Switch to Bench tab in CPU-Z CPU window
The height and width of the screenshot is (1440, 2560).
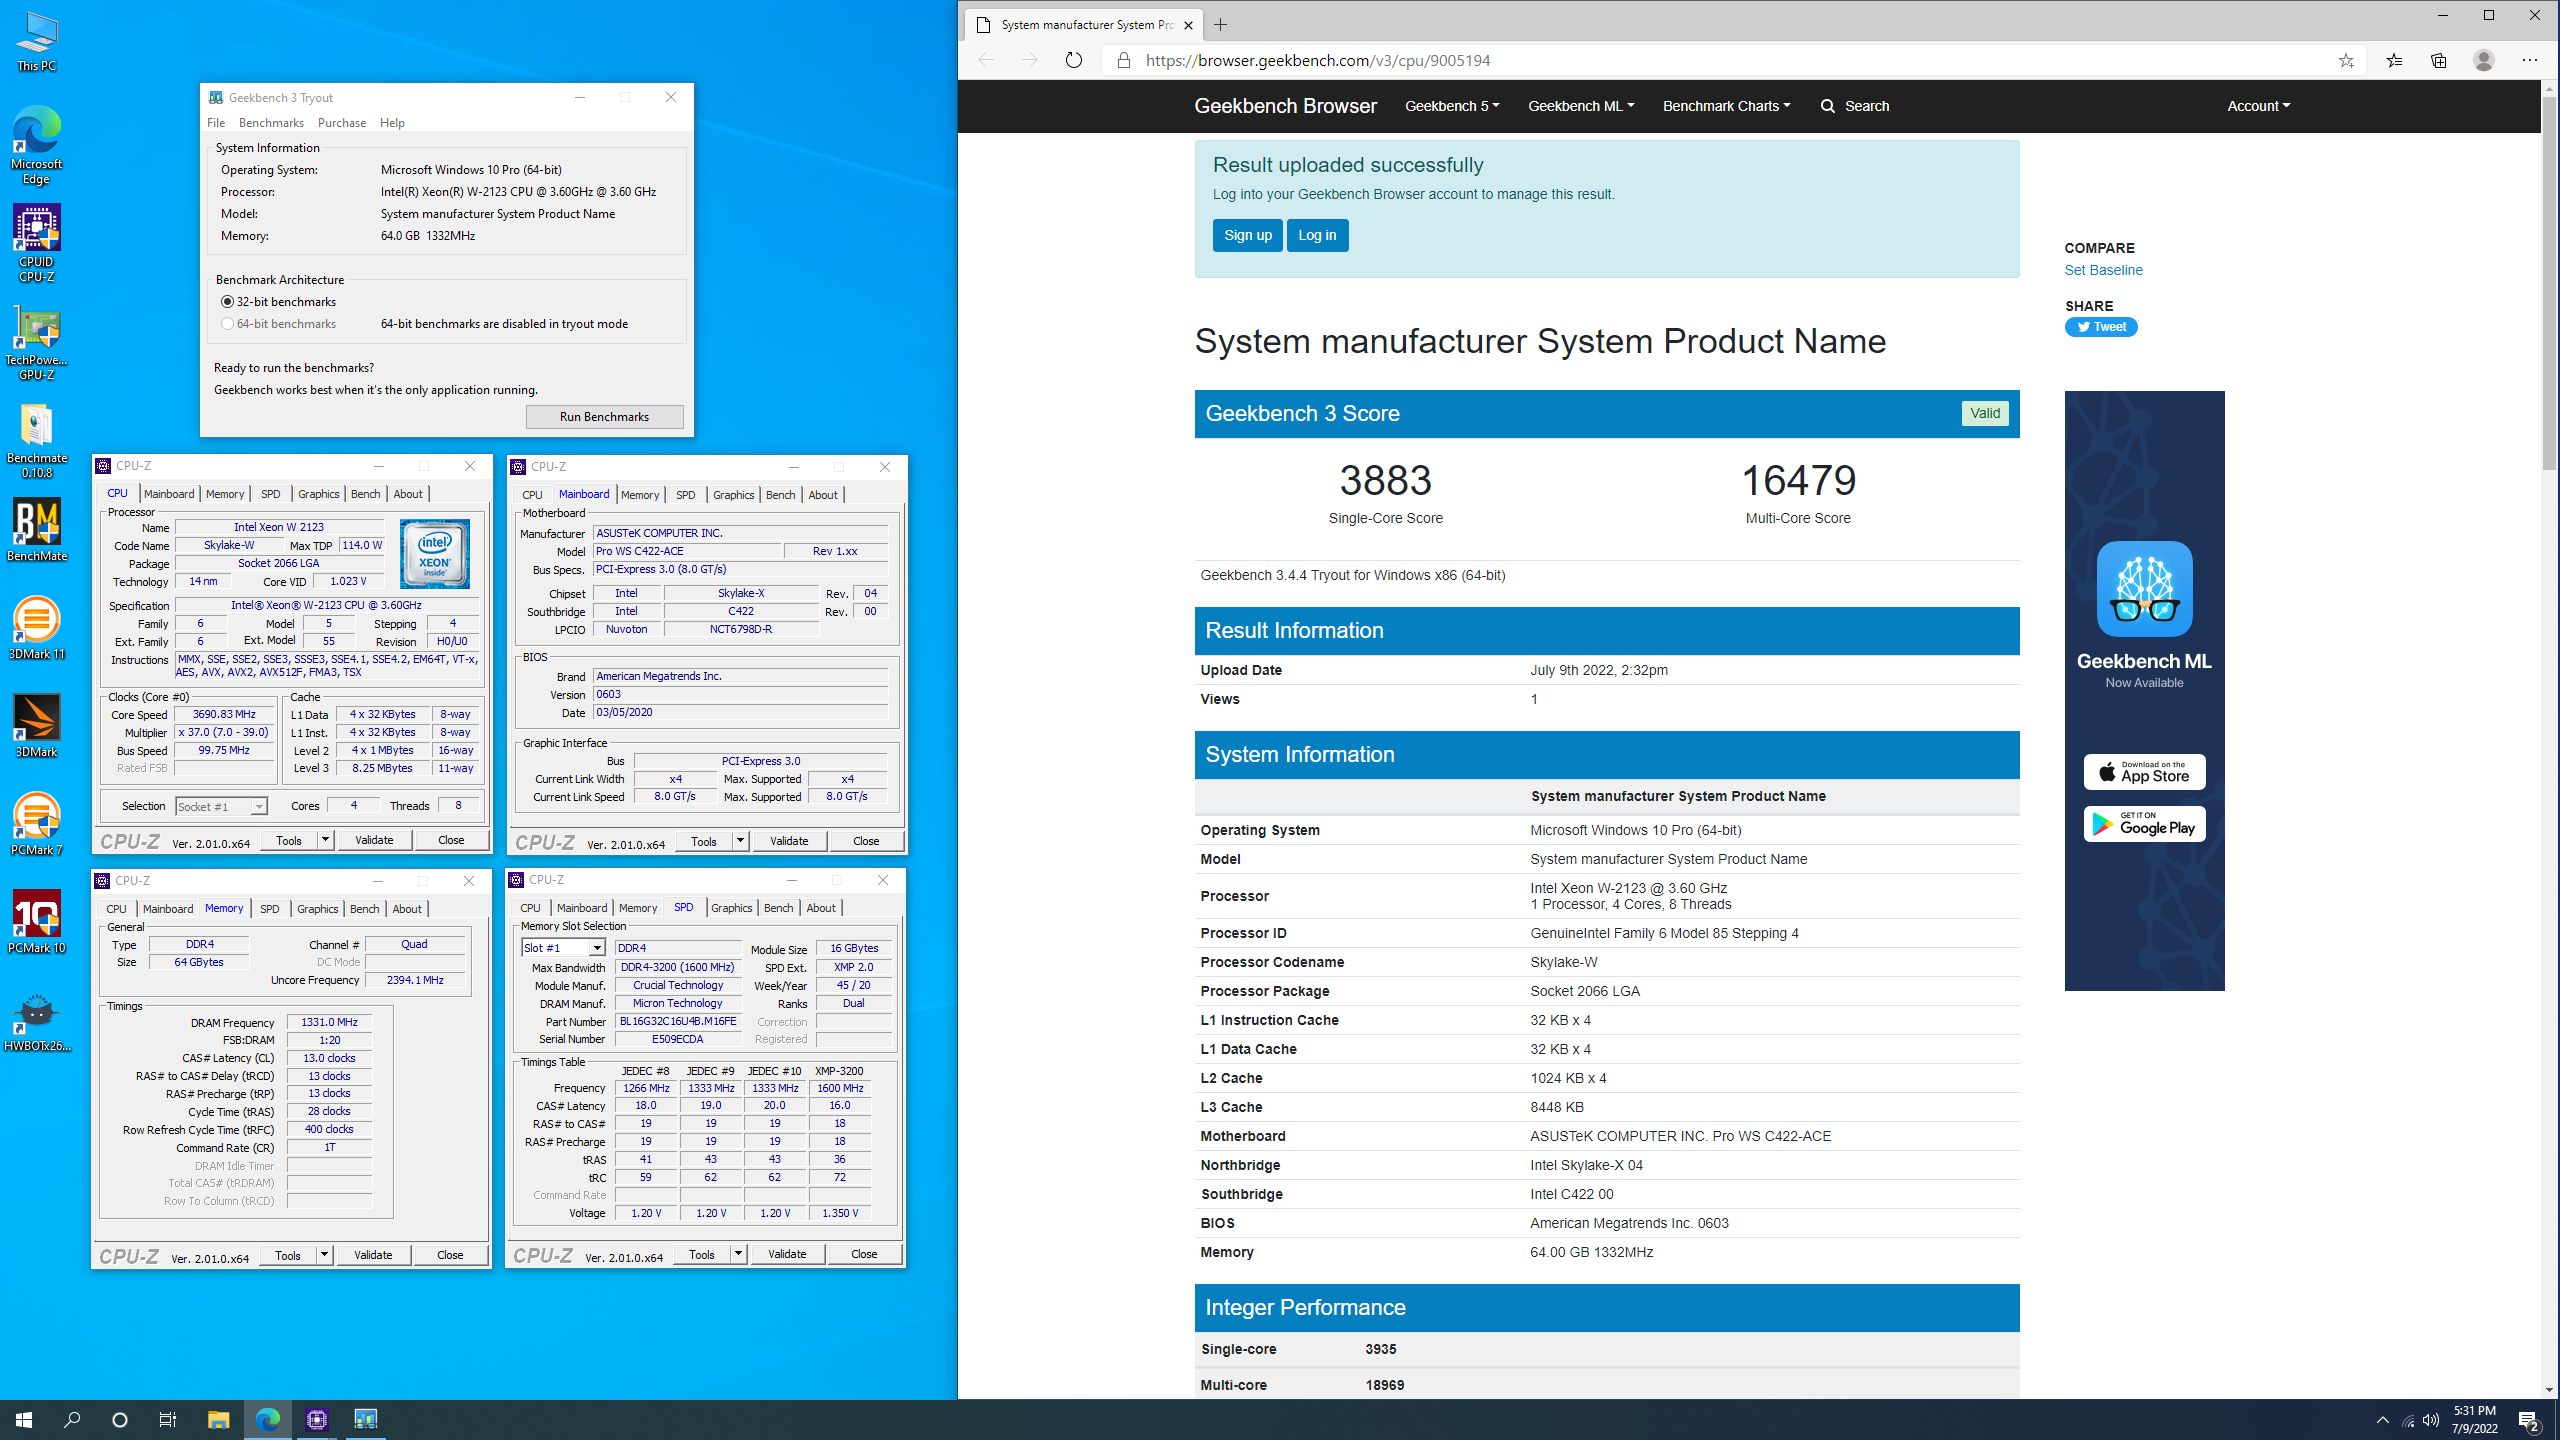(365, 494)
